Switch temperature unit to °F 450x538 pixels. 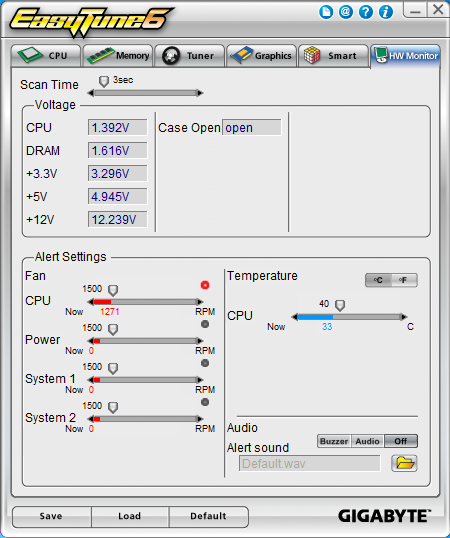click(x=404, y=280)
